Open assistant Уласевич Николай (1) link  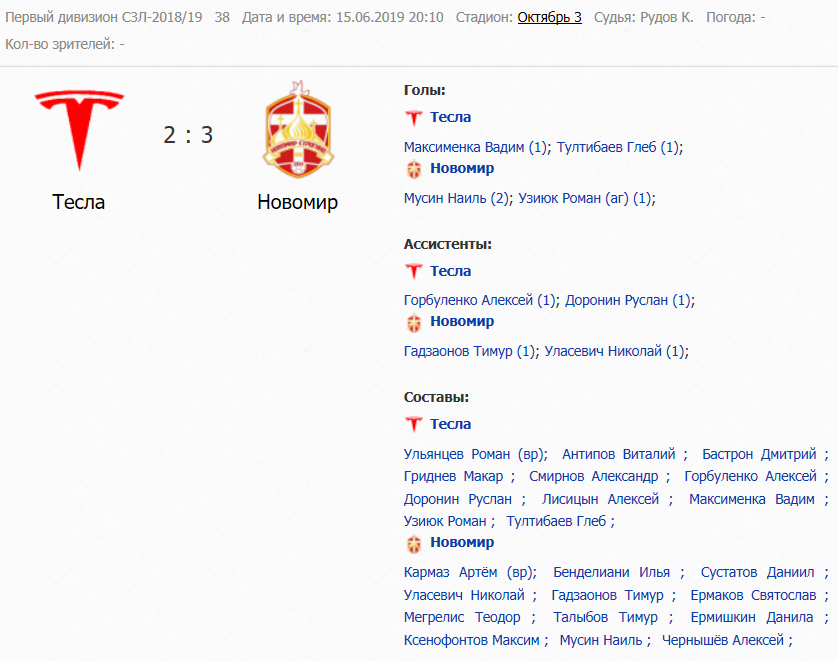[x=614, y=352]
